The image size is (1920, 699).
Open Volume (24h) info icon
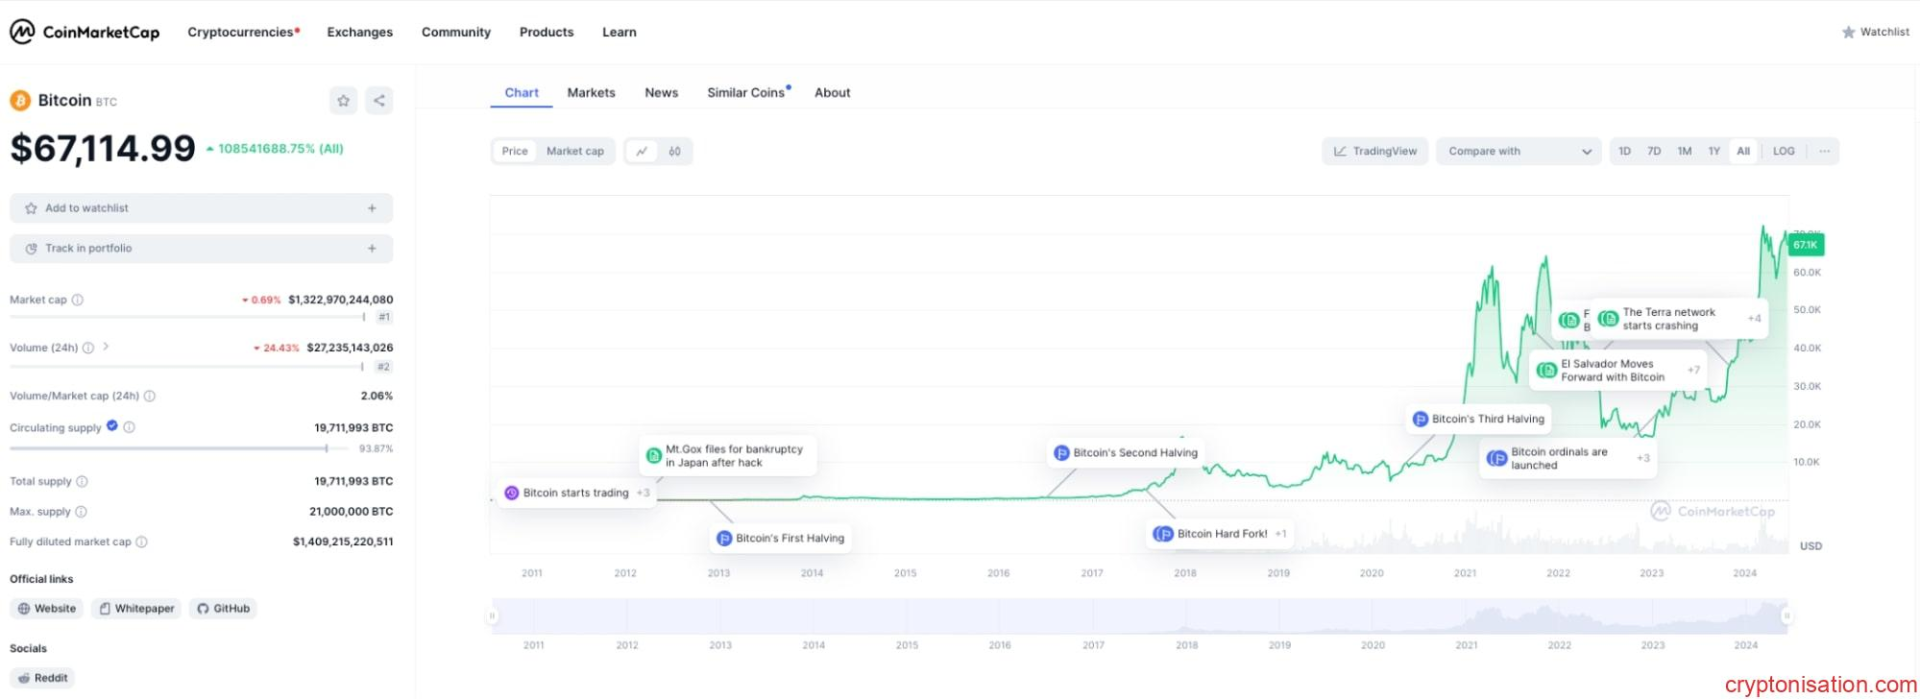tap(88, 348)
